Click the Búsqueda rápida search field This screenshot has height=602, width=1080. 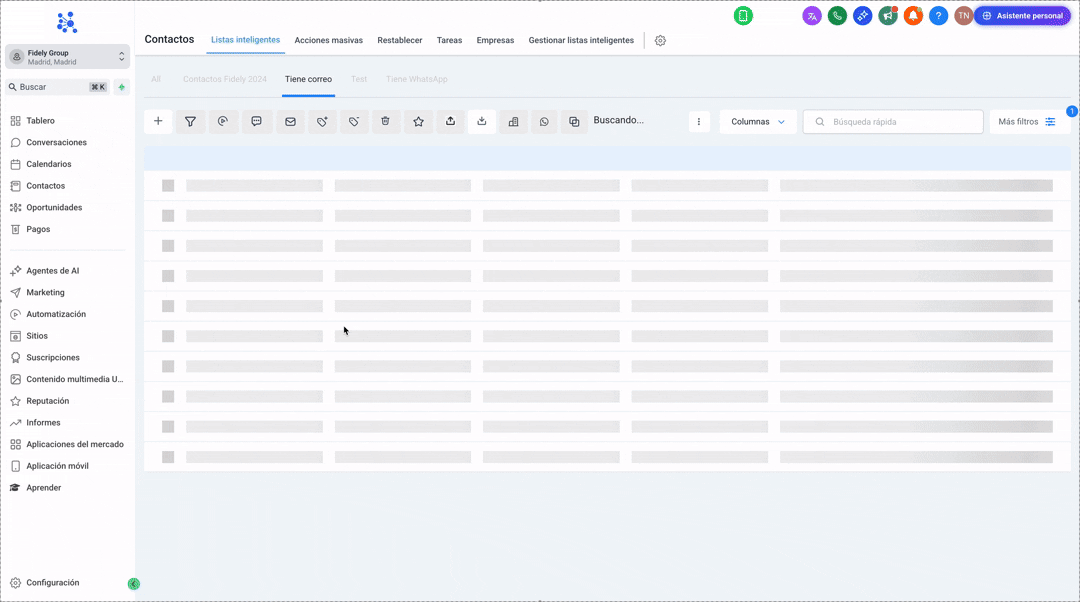[x=900, y=121]
